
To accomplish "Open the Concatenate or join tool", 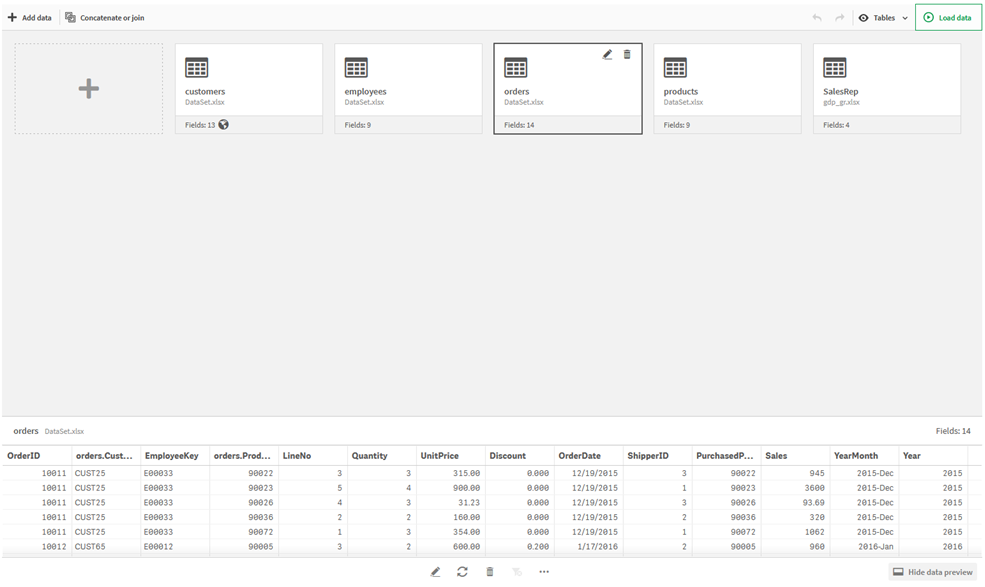I will pos(104,17).
